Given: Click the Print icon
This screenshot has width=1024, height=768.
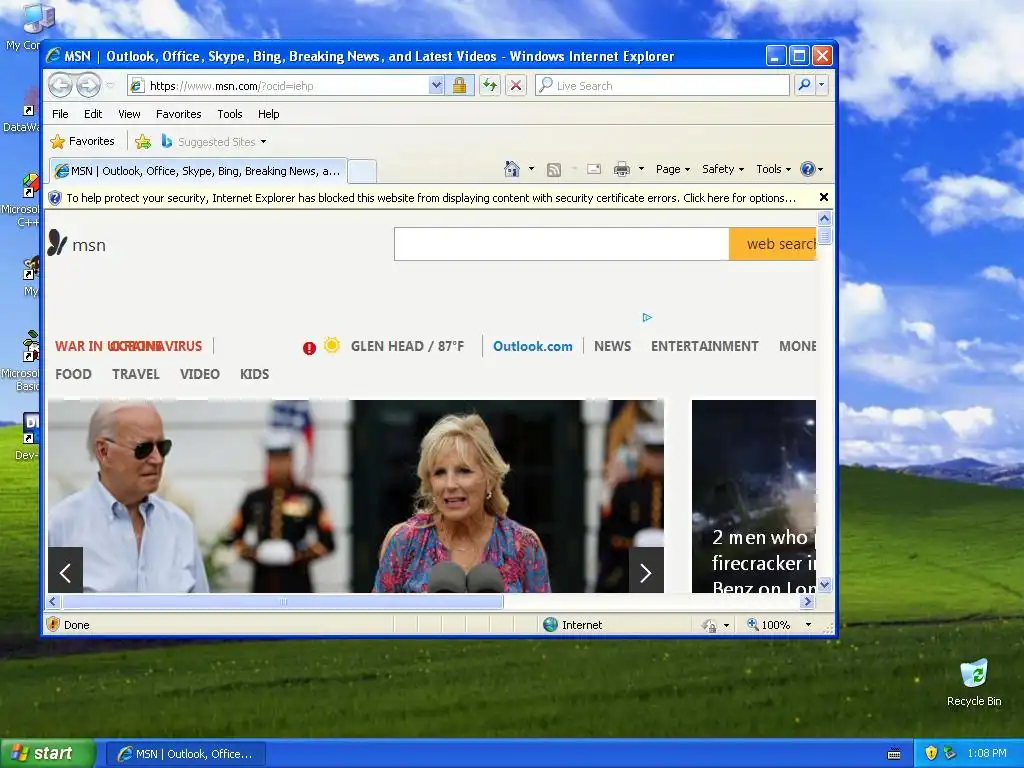Looking at the screenshot, I should pos(622,169).
